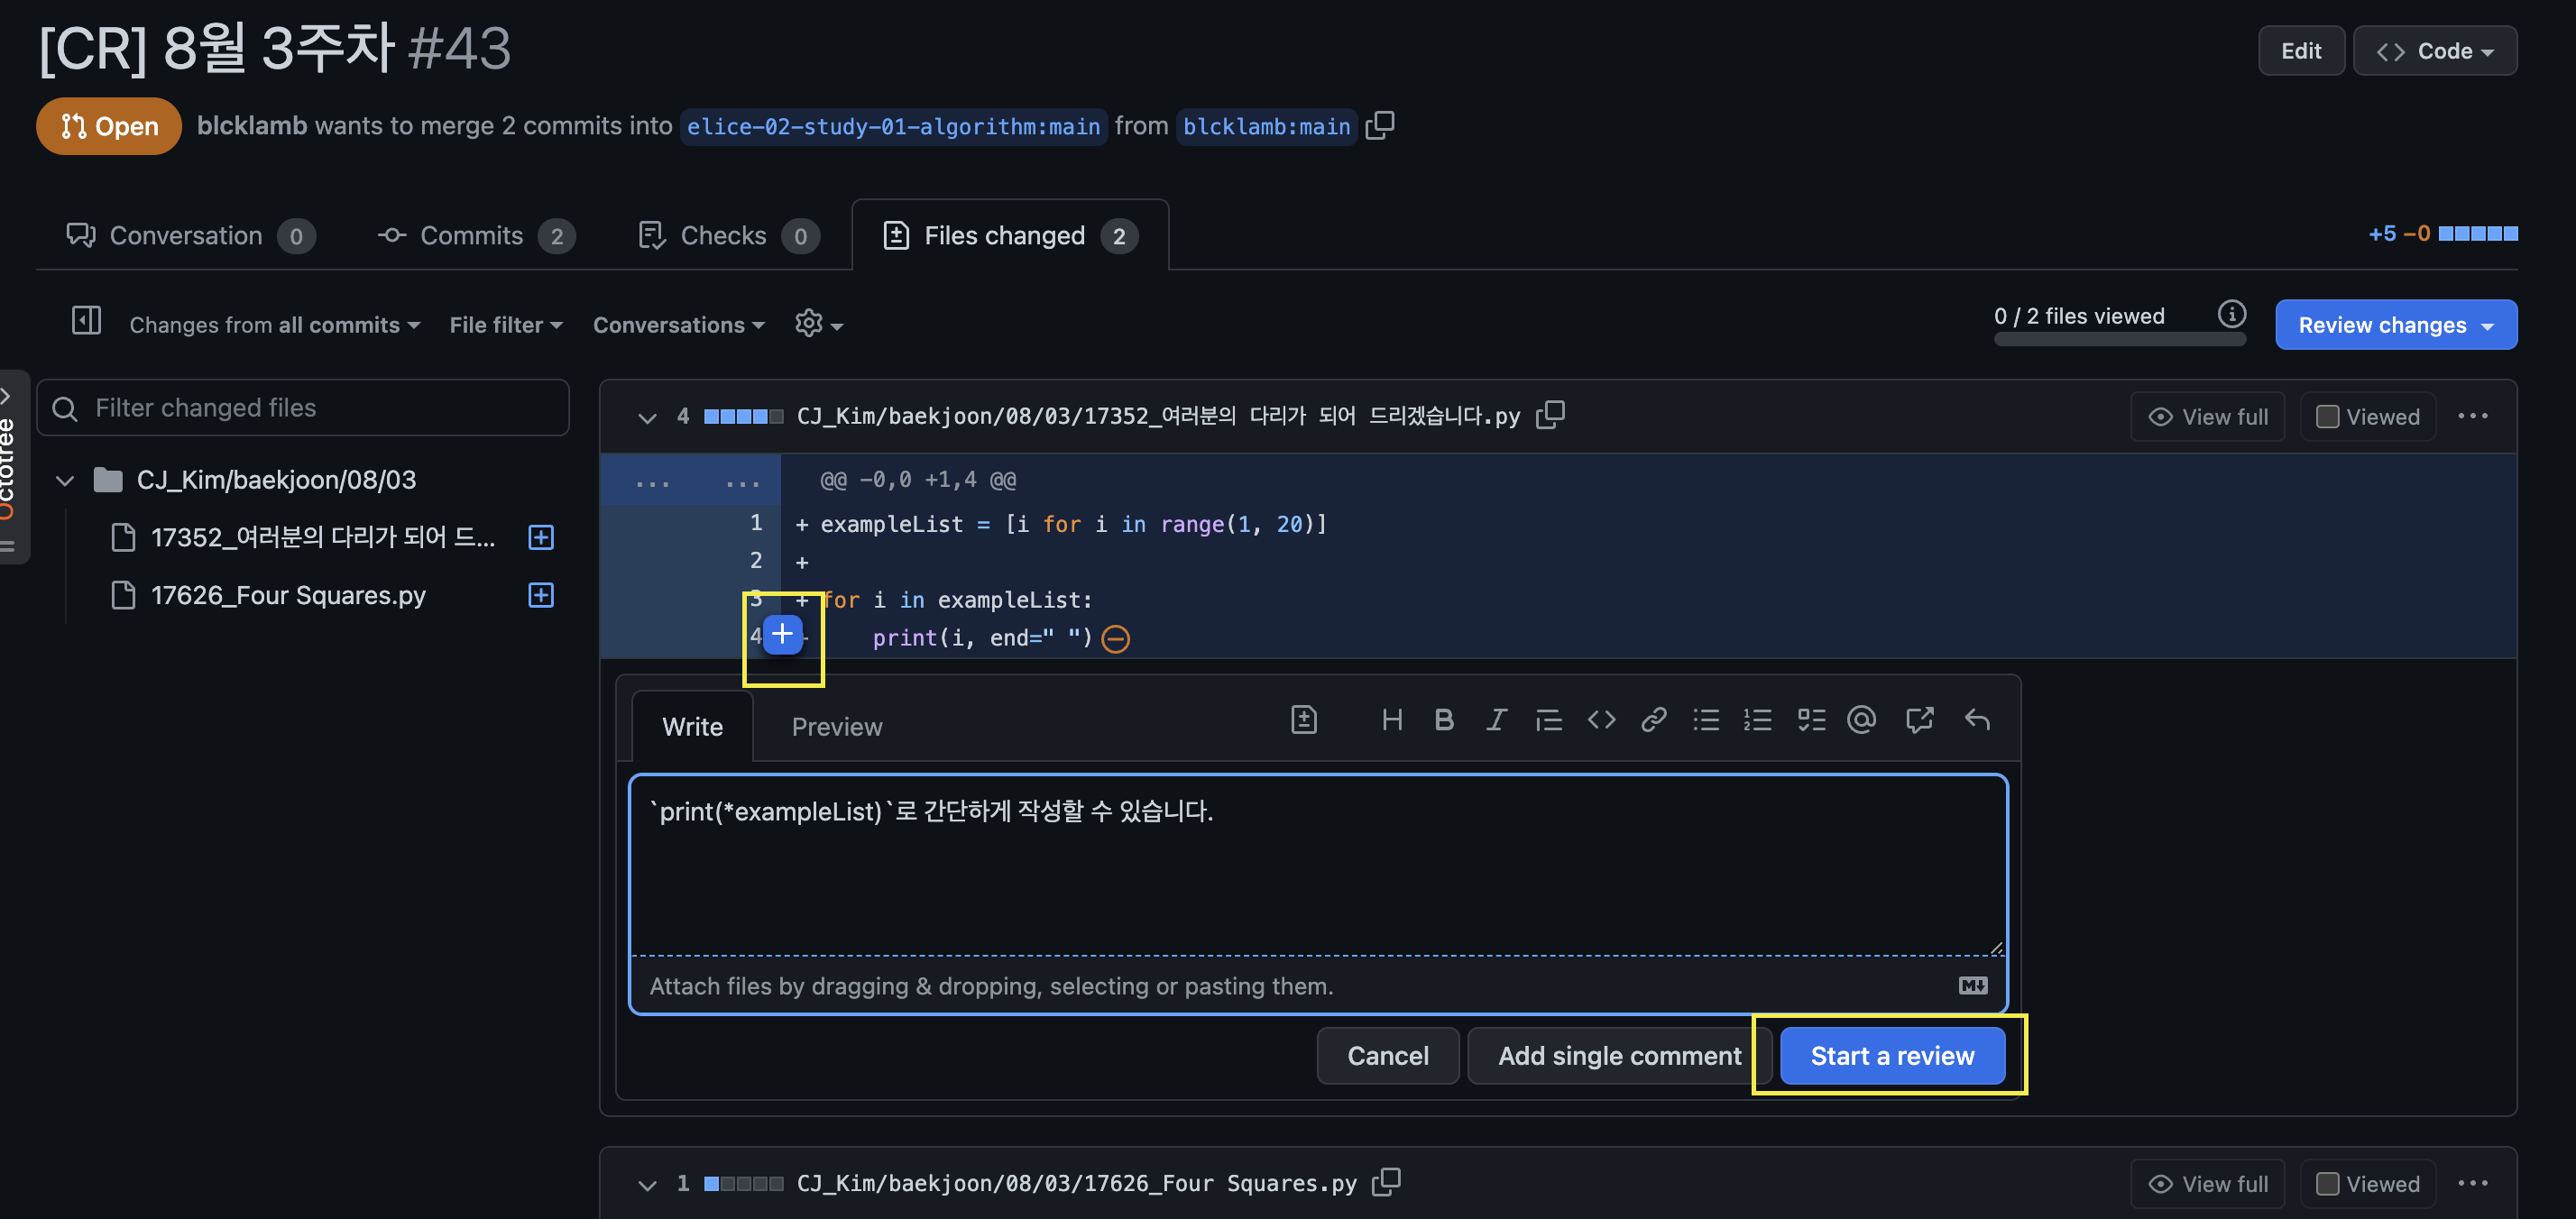The height and width of the screenshot is (1219, 2576).
Task: Click the Bold formatting icon
Action: coord(1443,720)
